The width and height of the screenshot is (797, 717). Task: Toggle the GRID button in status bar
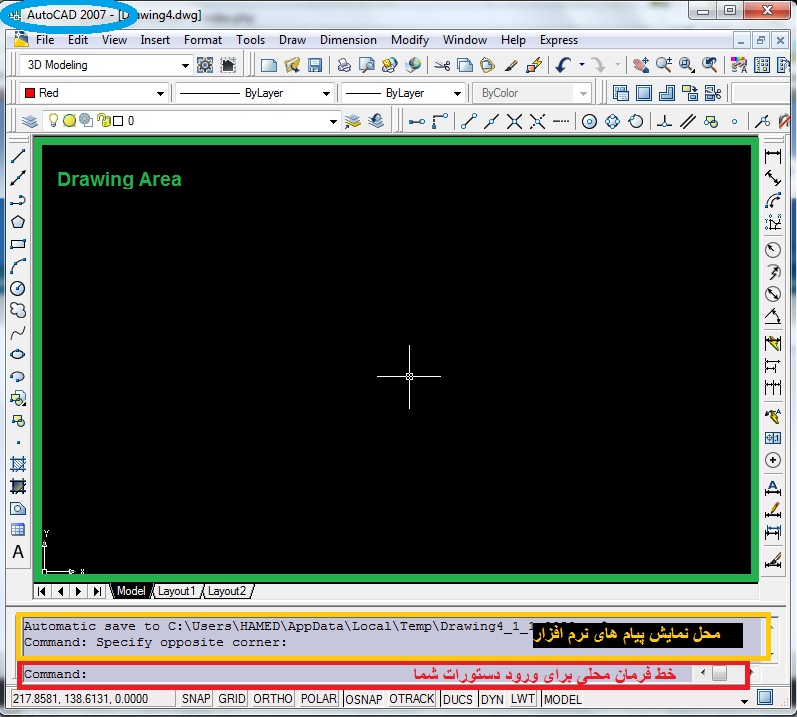[232, 699]
